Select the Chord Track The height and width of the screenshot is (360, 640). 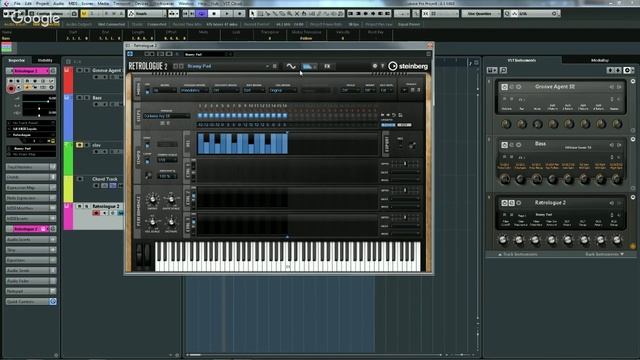pos(105,179)
